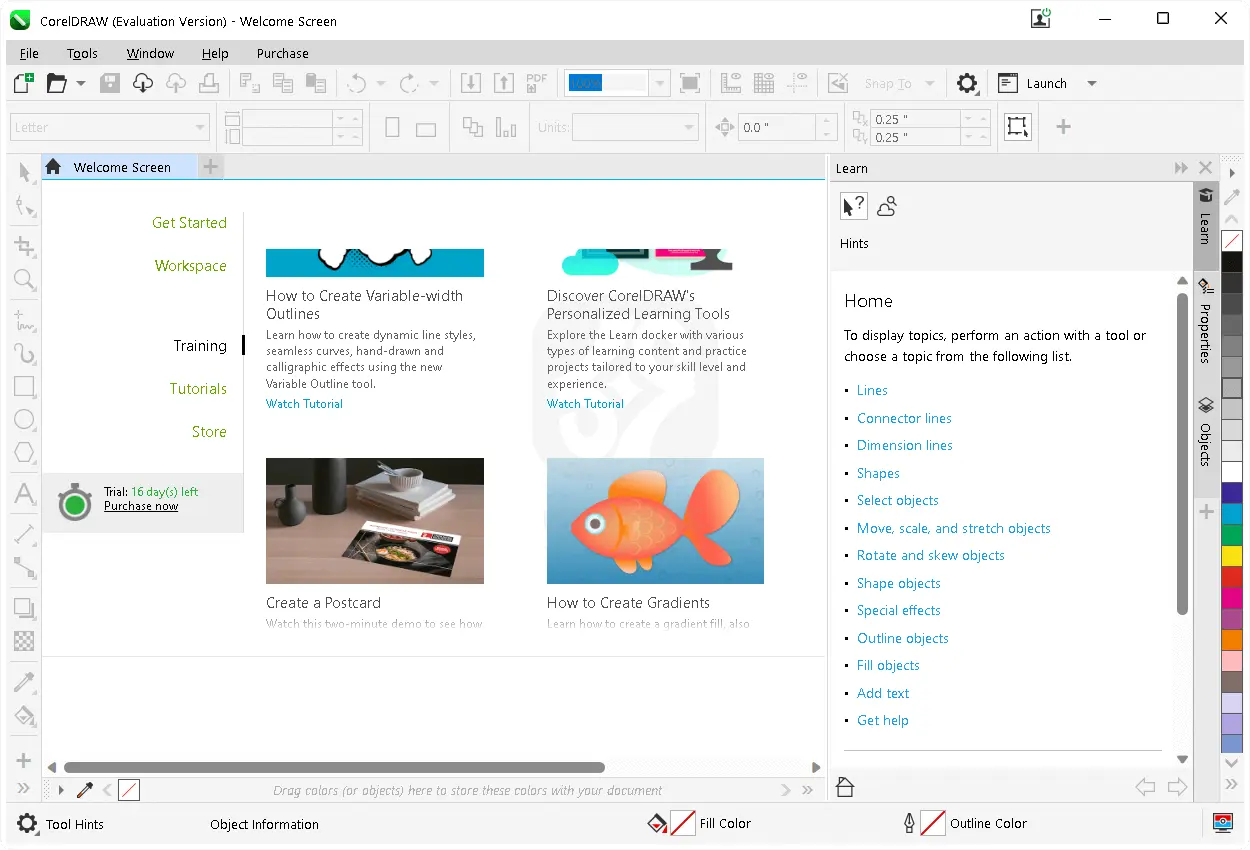
Task: Click the goldfish gradients tutorial thumbnail
Action: pos(655,521)
